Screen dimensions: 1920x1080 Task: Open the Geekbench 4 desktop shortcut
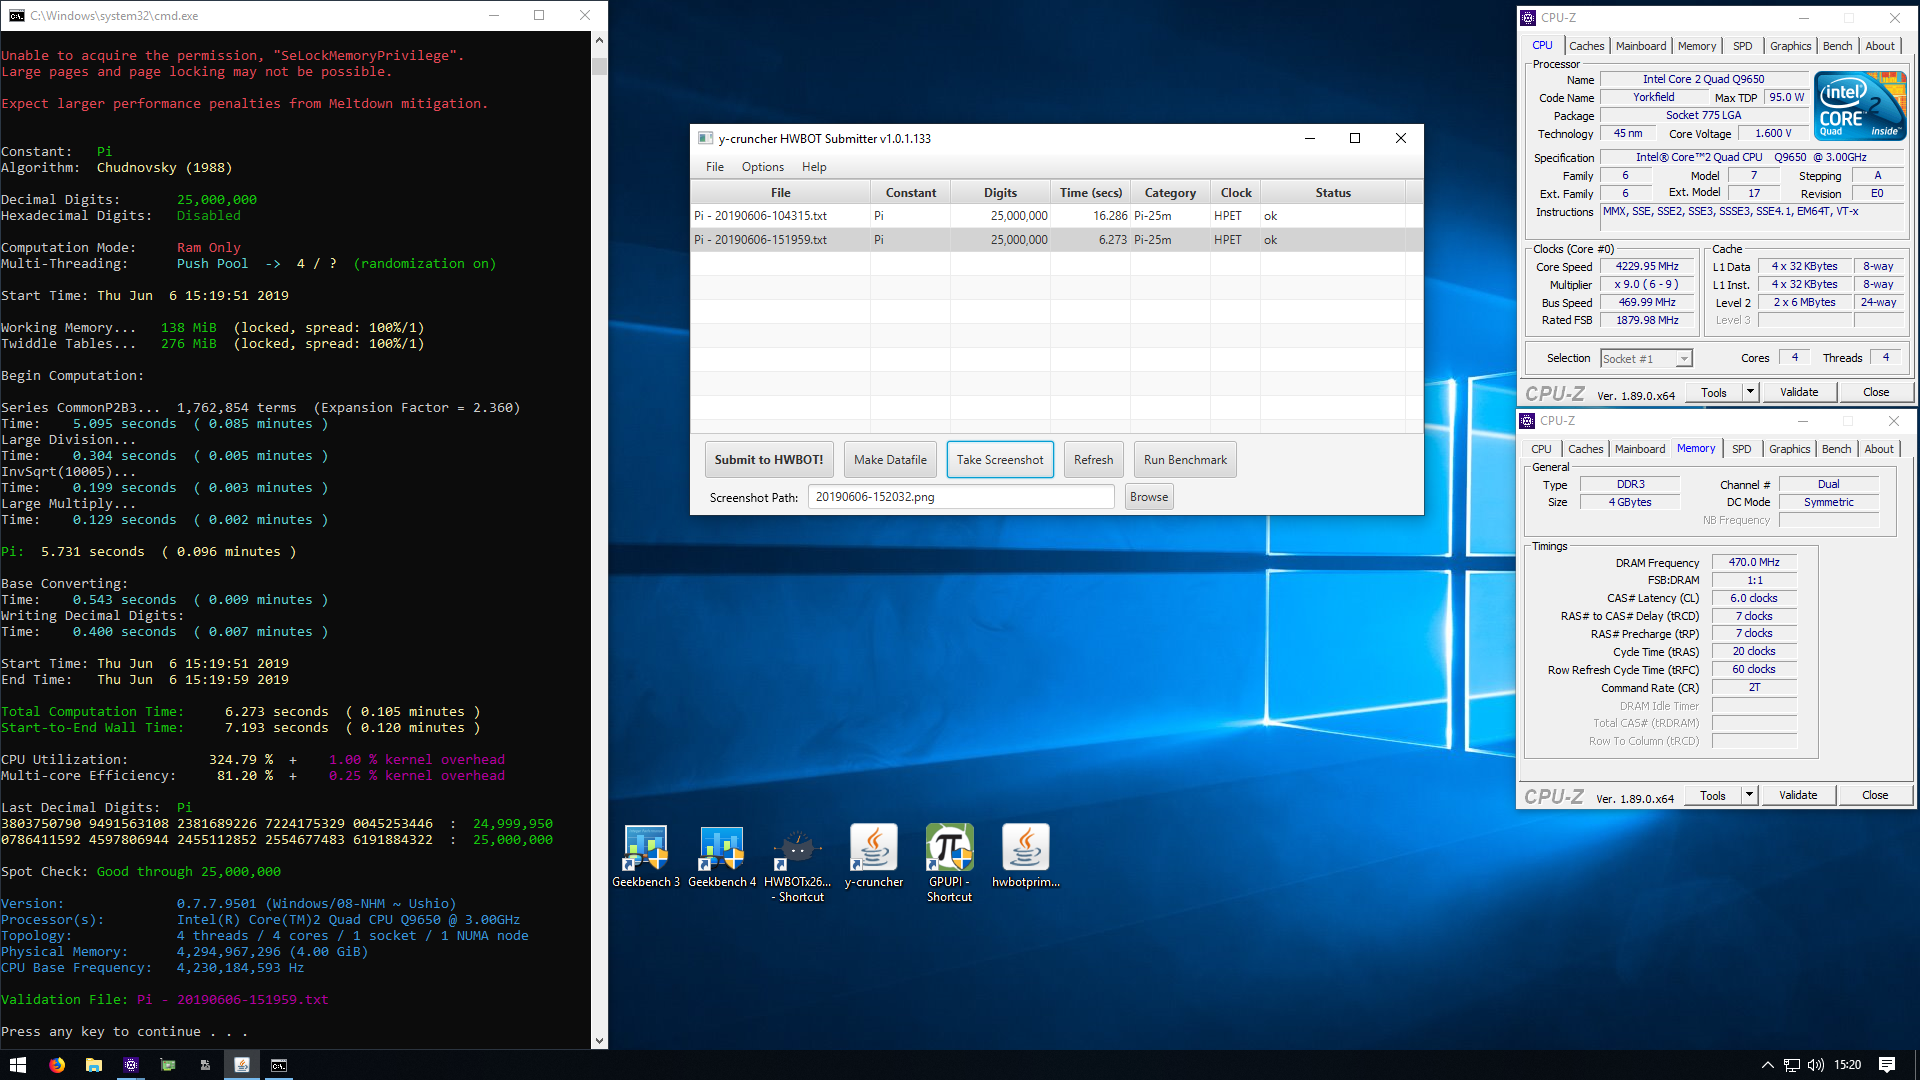(x=722, y=856)
